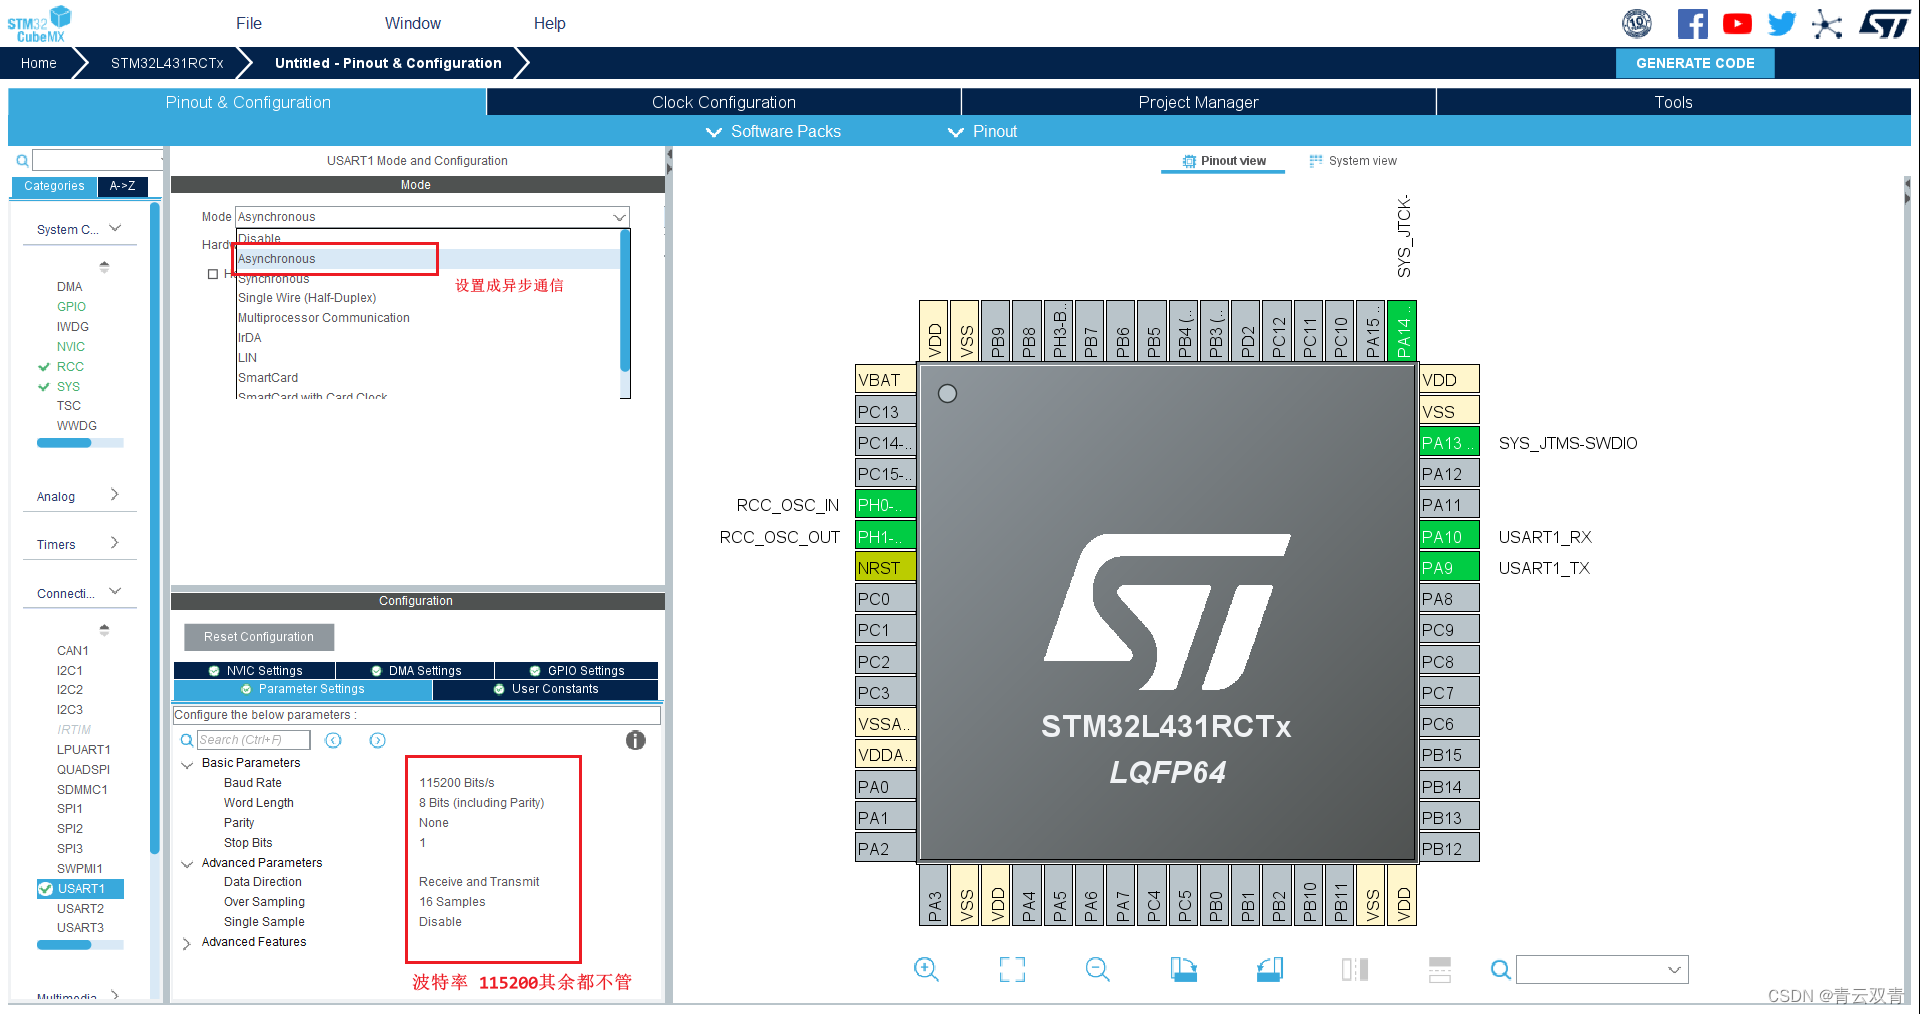The image size is (1920, 1014).
Task: Open the DMA Settings tab
Action: (x=415, y=671)
